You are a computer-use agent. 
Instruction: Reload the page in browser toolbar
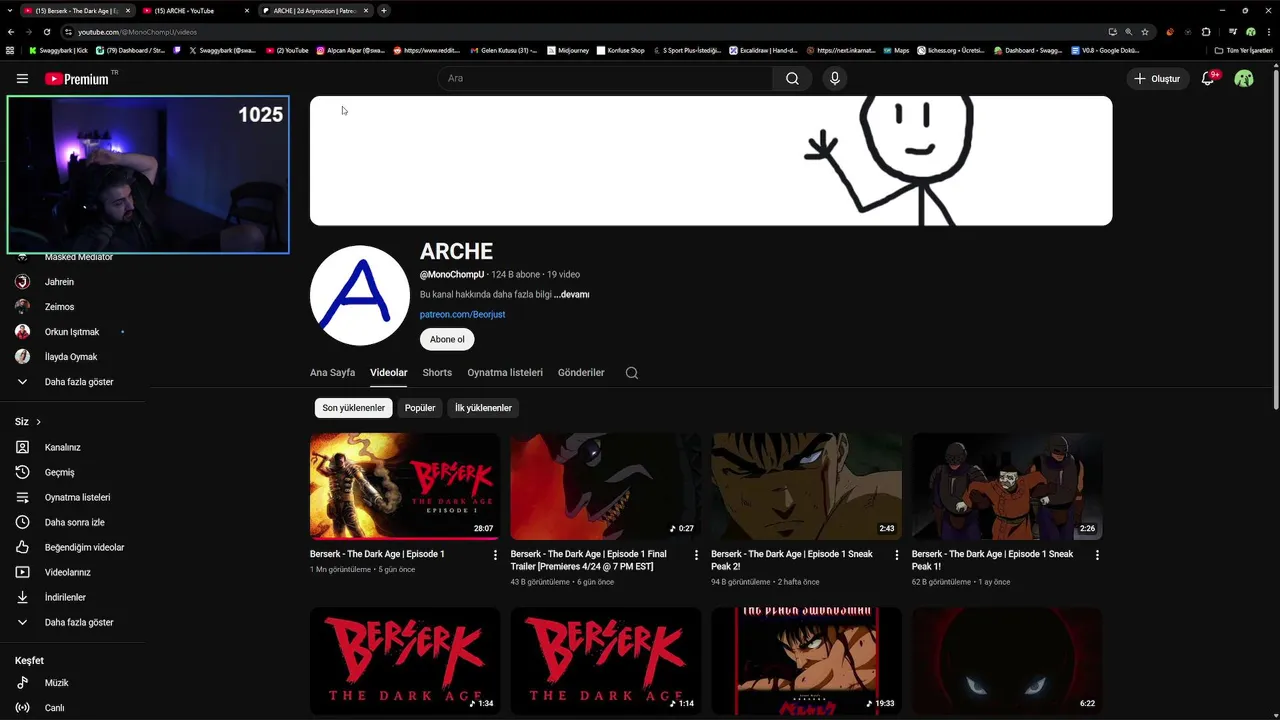pos(46,32)
